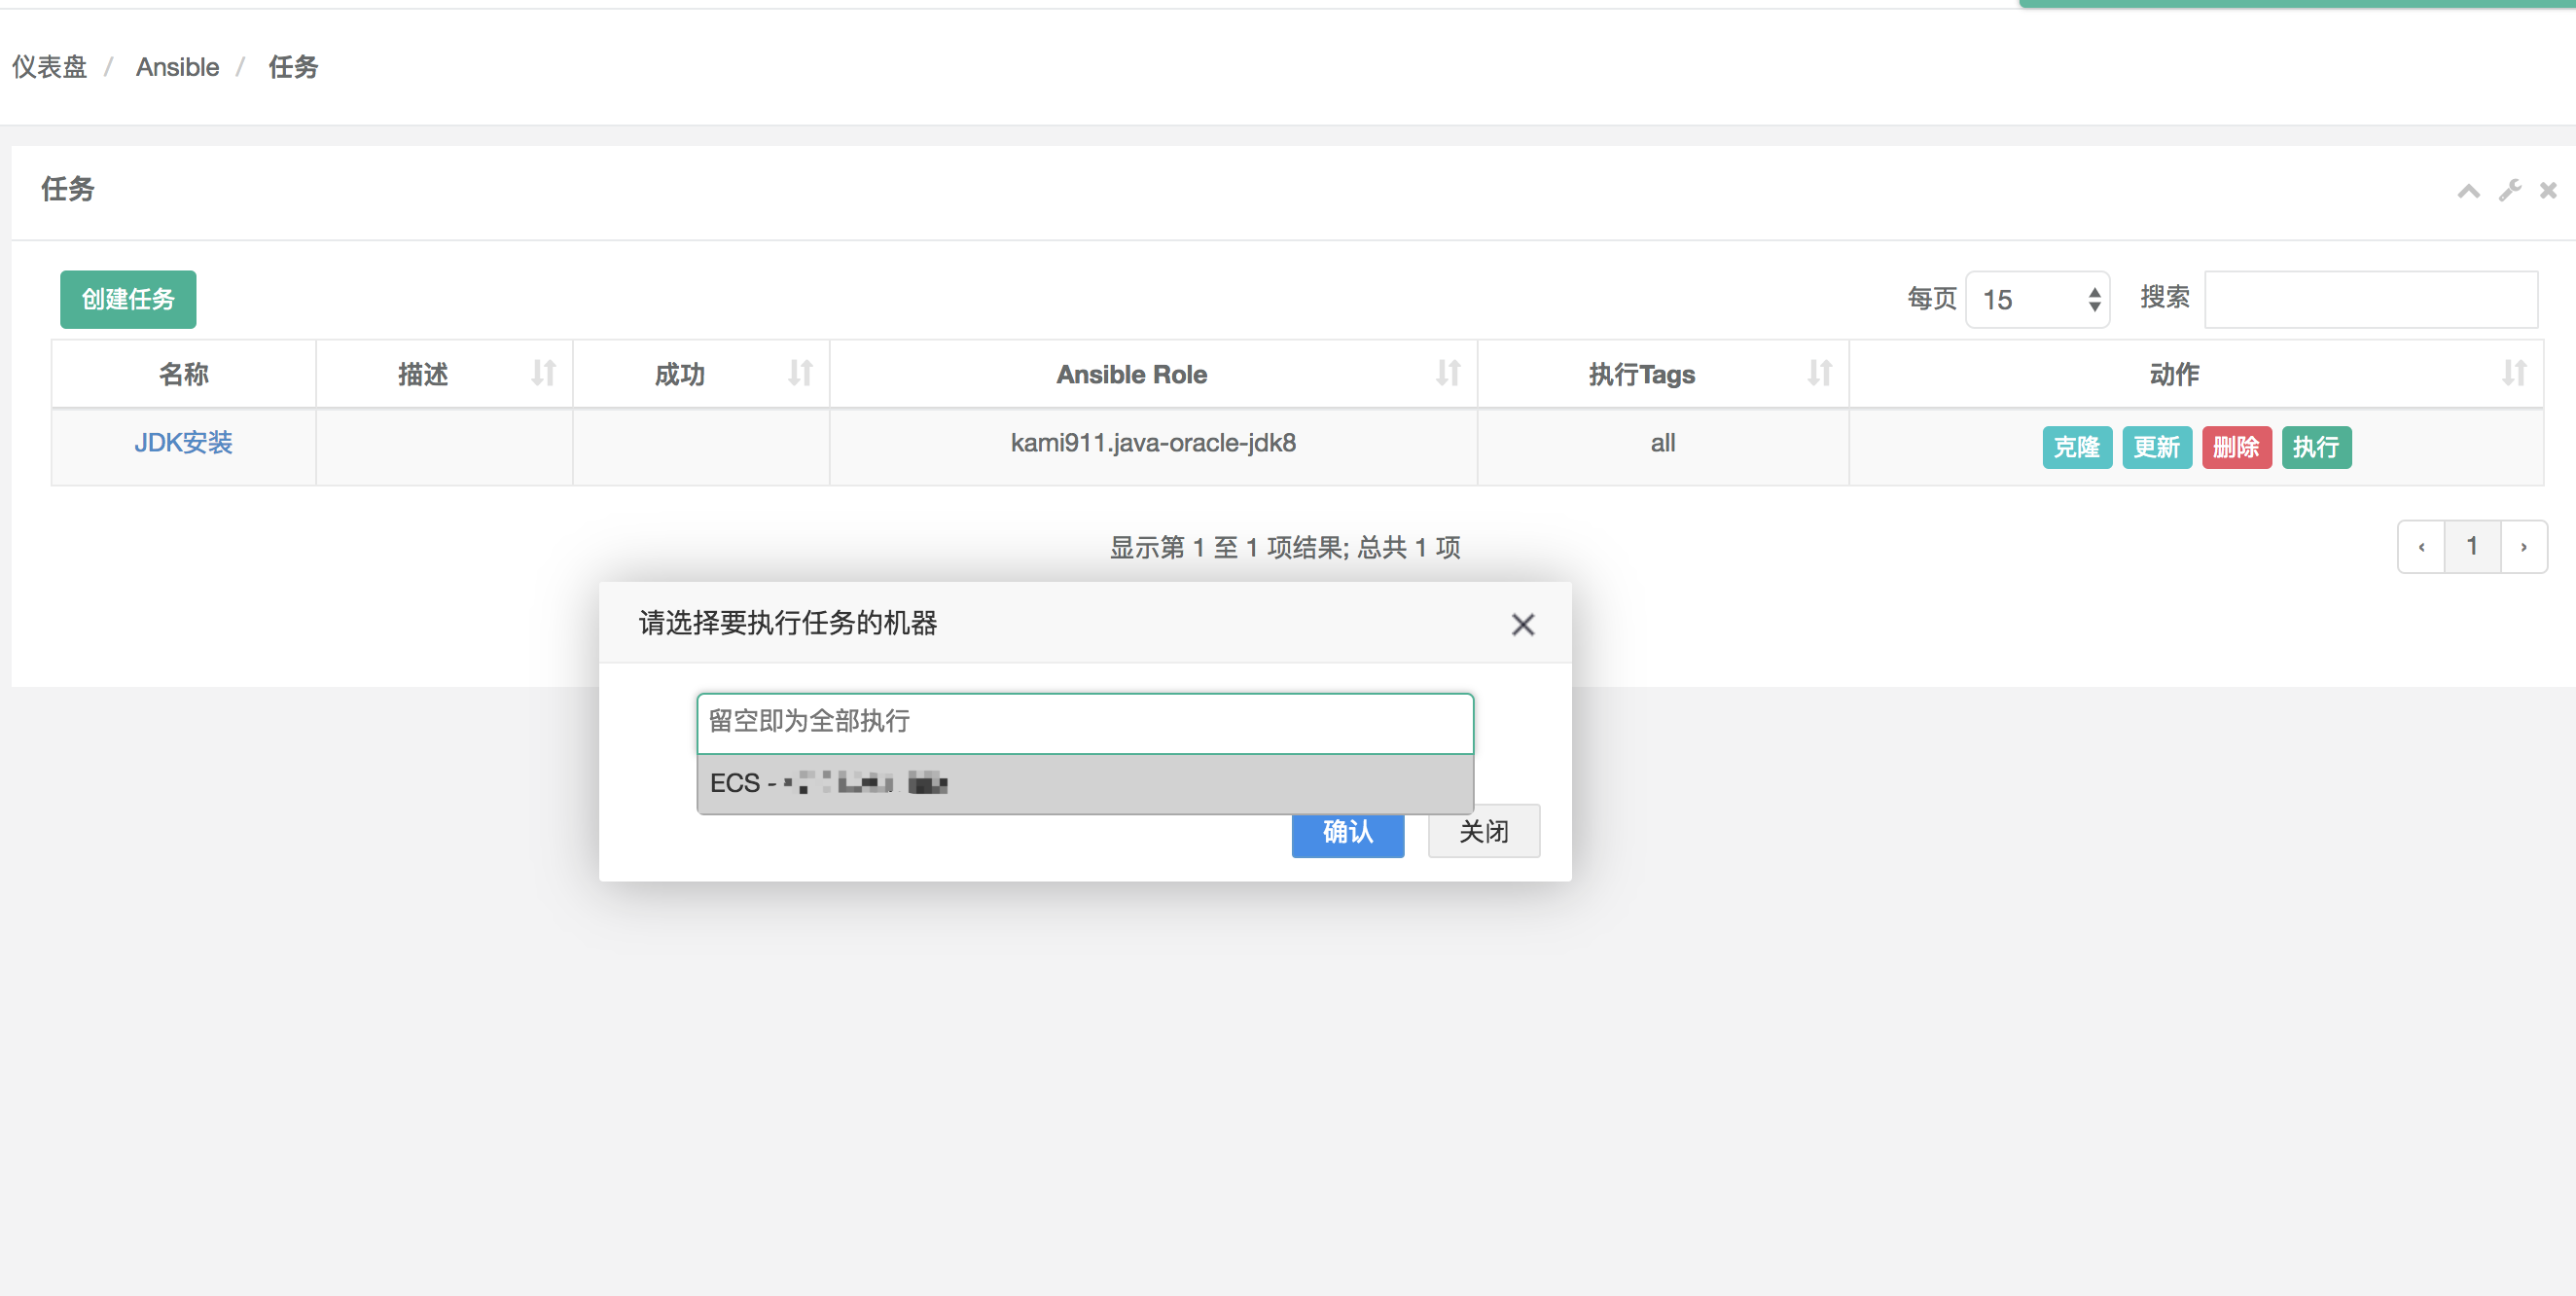
Task: Open the 每页 page size dropdown
Action: pyautogui.click(x=2036, y=299)
